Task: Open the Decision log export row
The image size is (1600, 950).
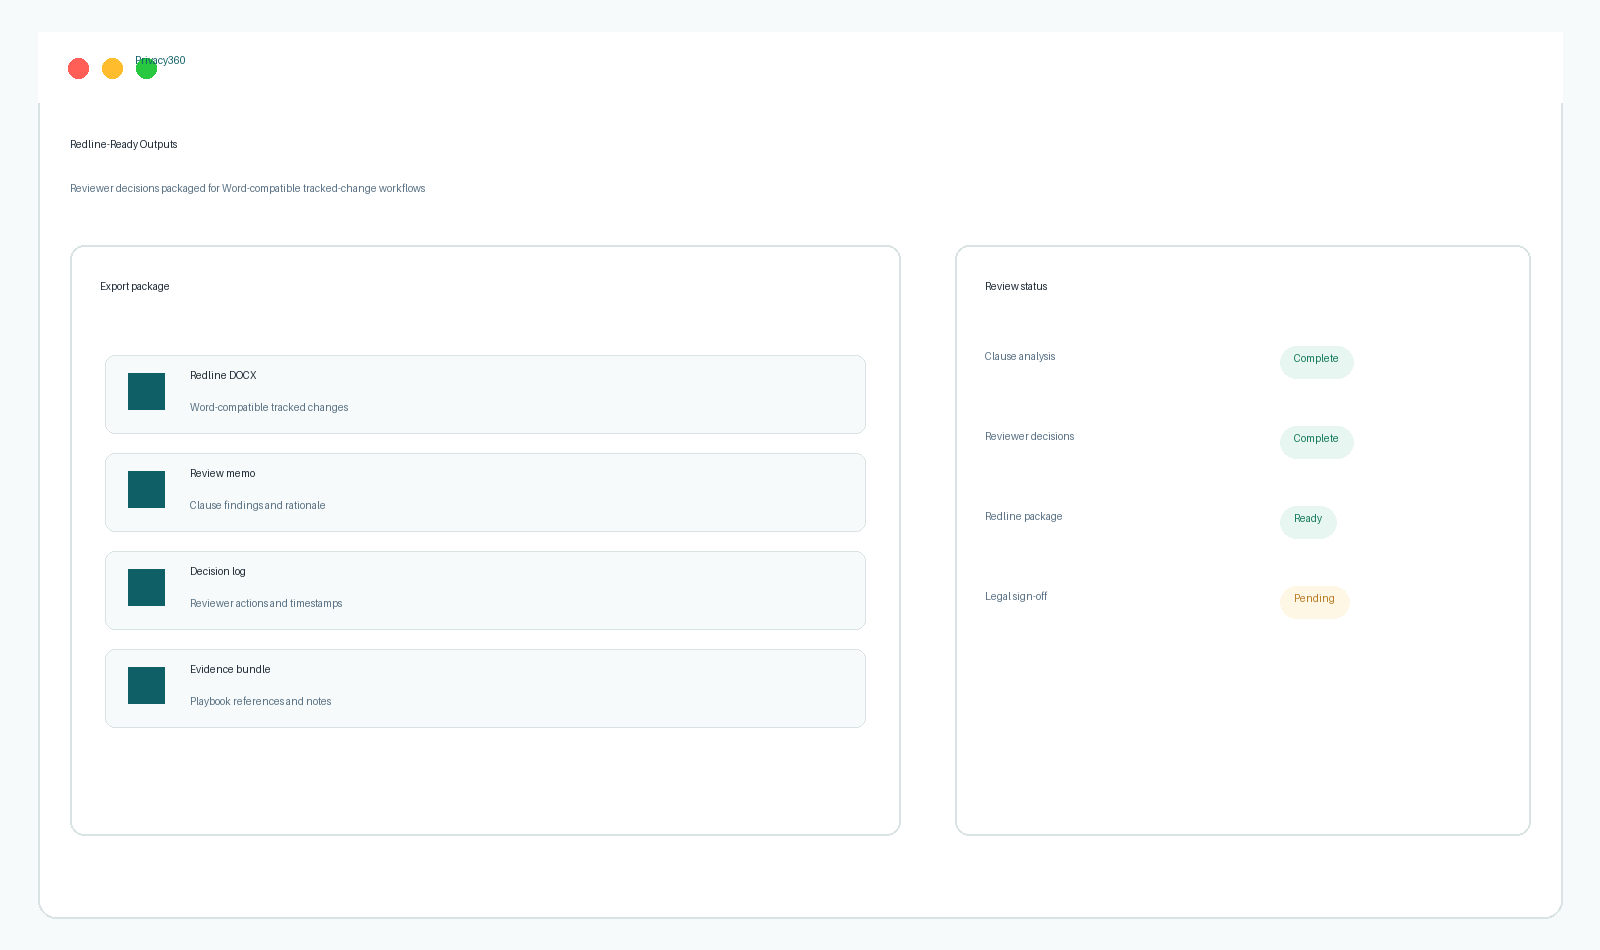Action: pyautogui.click(x=485, y=591)
